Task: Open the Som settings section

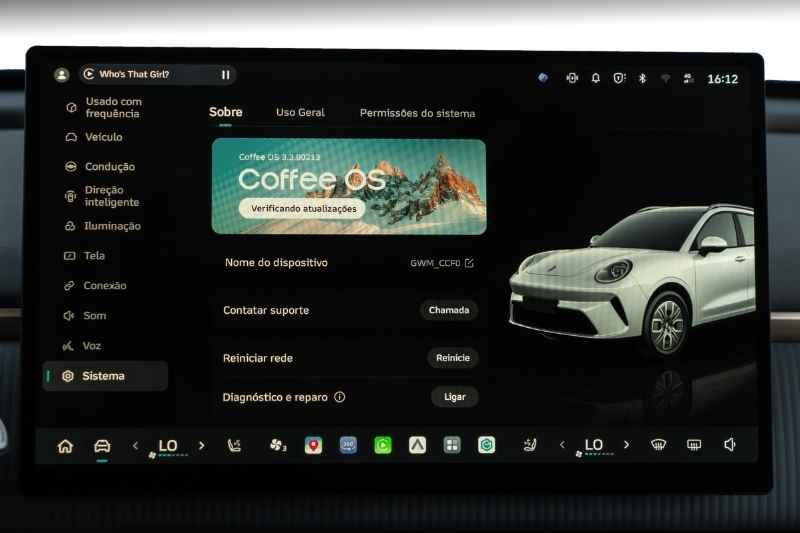Action: [x=85, y=316]
